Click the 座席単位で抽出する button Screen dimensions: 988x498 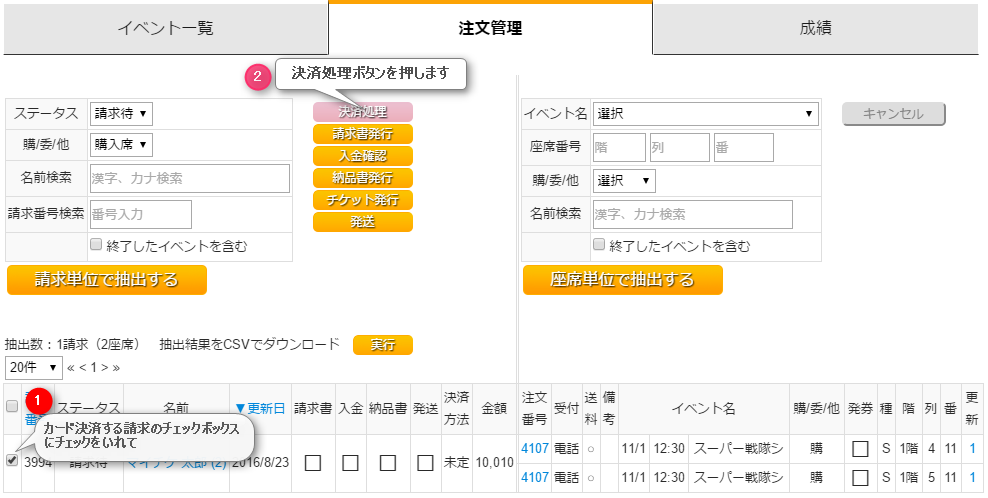[622, 280]
